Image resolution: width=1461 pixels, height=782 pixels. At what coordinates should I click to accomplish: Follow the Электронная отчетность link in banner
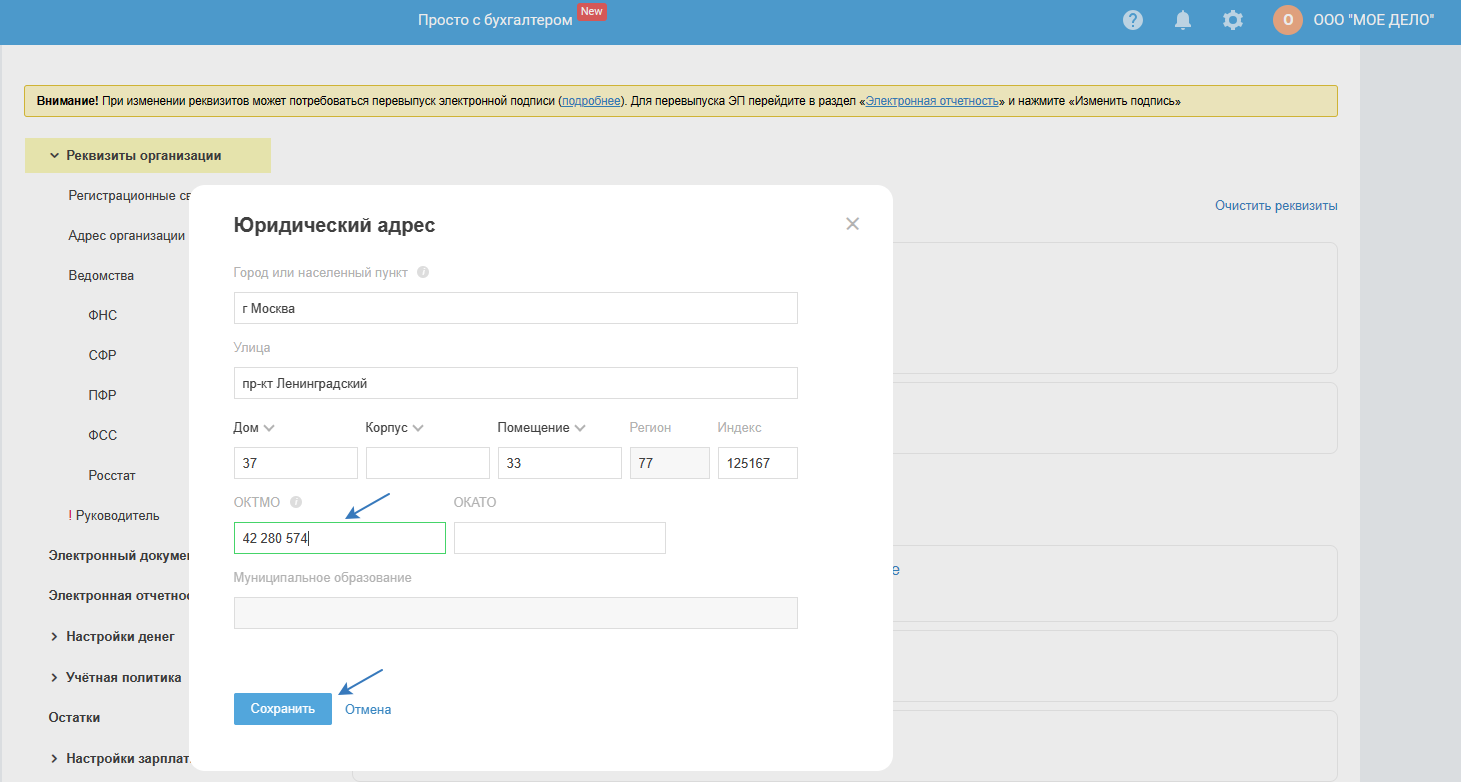point(932,101)
